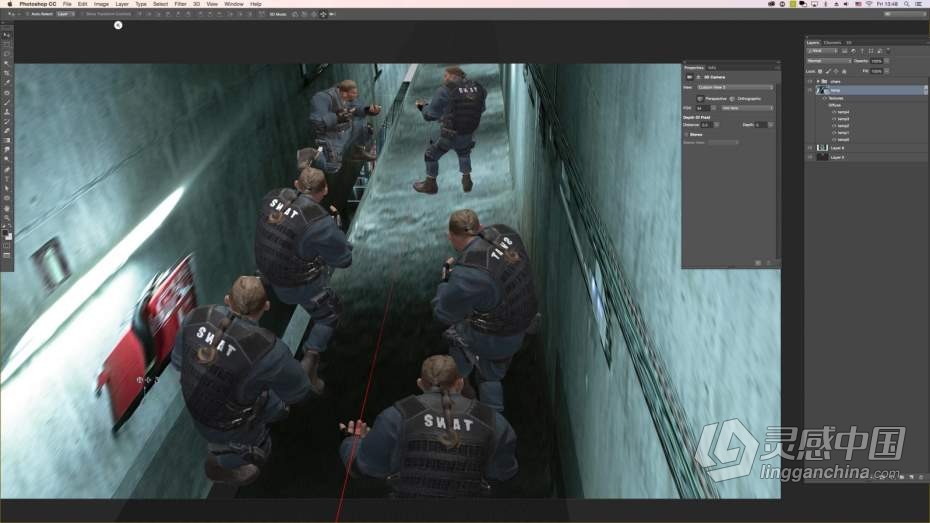Toggle the Textures eye icon under temp layer

824,98
